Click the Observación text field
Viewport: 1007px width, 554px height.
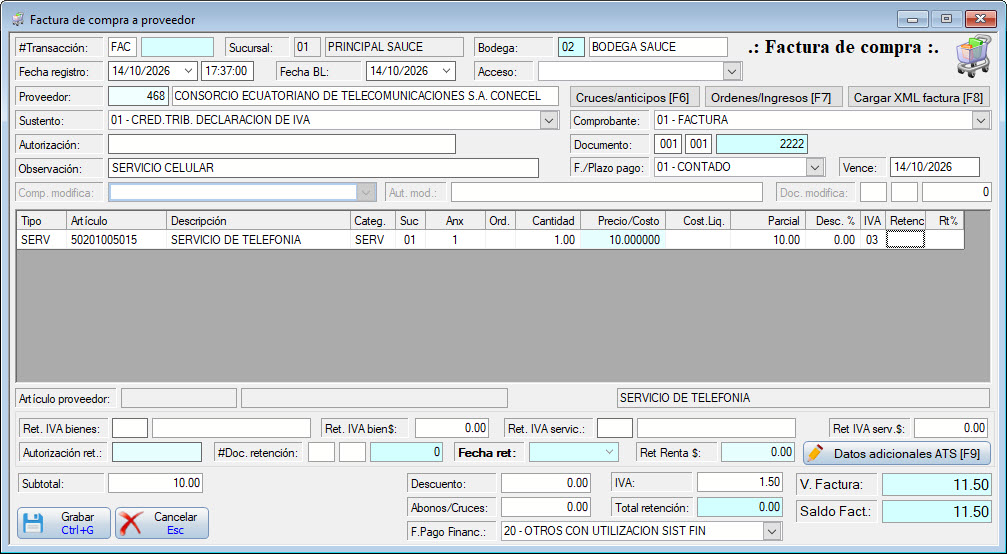point(323,168)
